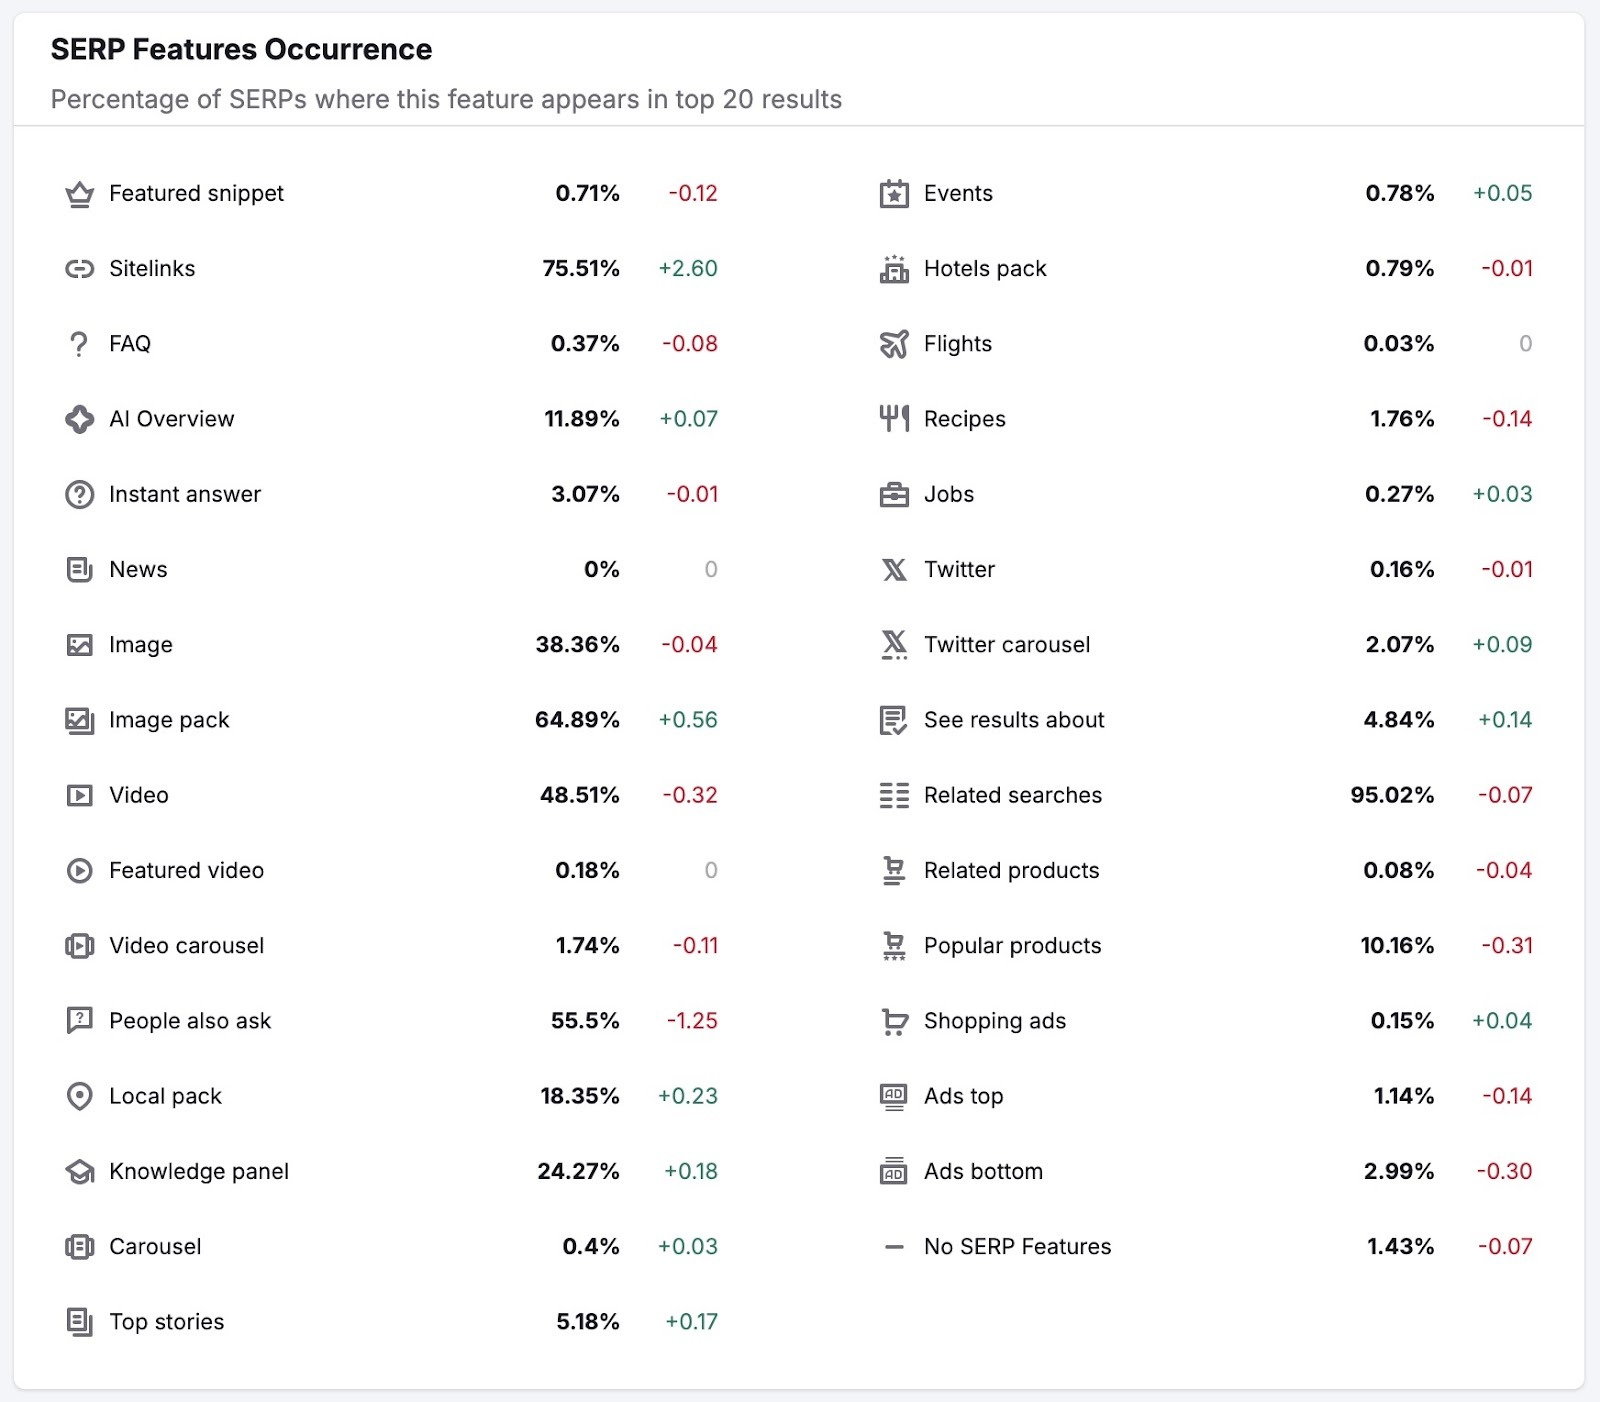The height and width of the screenshot is (1402, 1600).
Task: Click the Shopping ads cart icon
Action: tap(894, 1021)
